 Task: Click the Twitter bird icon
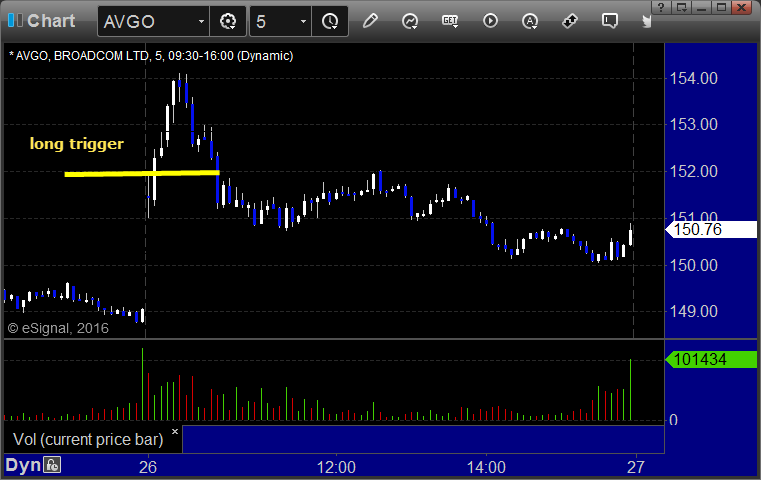pyautogui.click(x=646, y=21)
